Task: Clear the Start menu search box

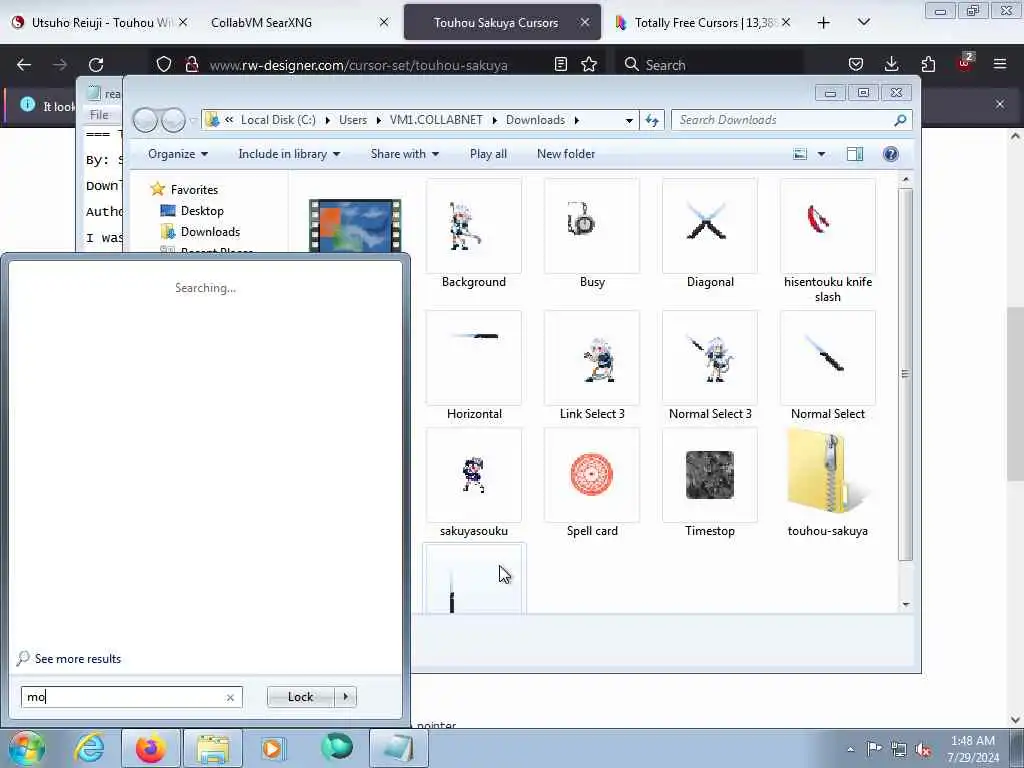Action: (x=230, y=697)
